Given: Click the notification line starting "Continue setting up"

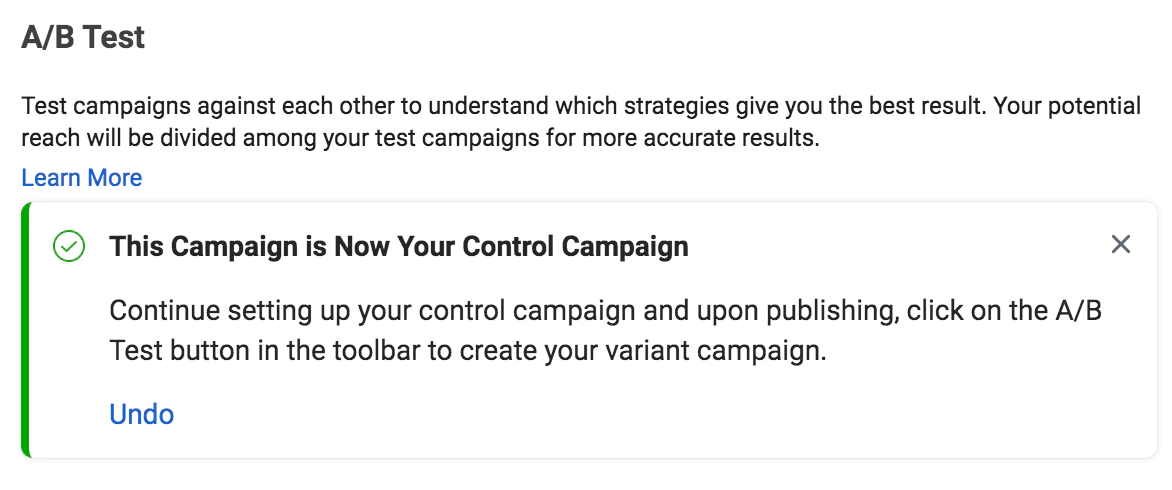Looking at the screenshot, I should (620, 310).
